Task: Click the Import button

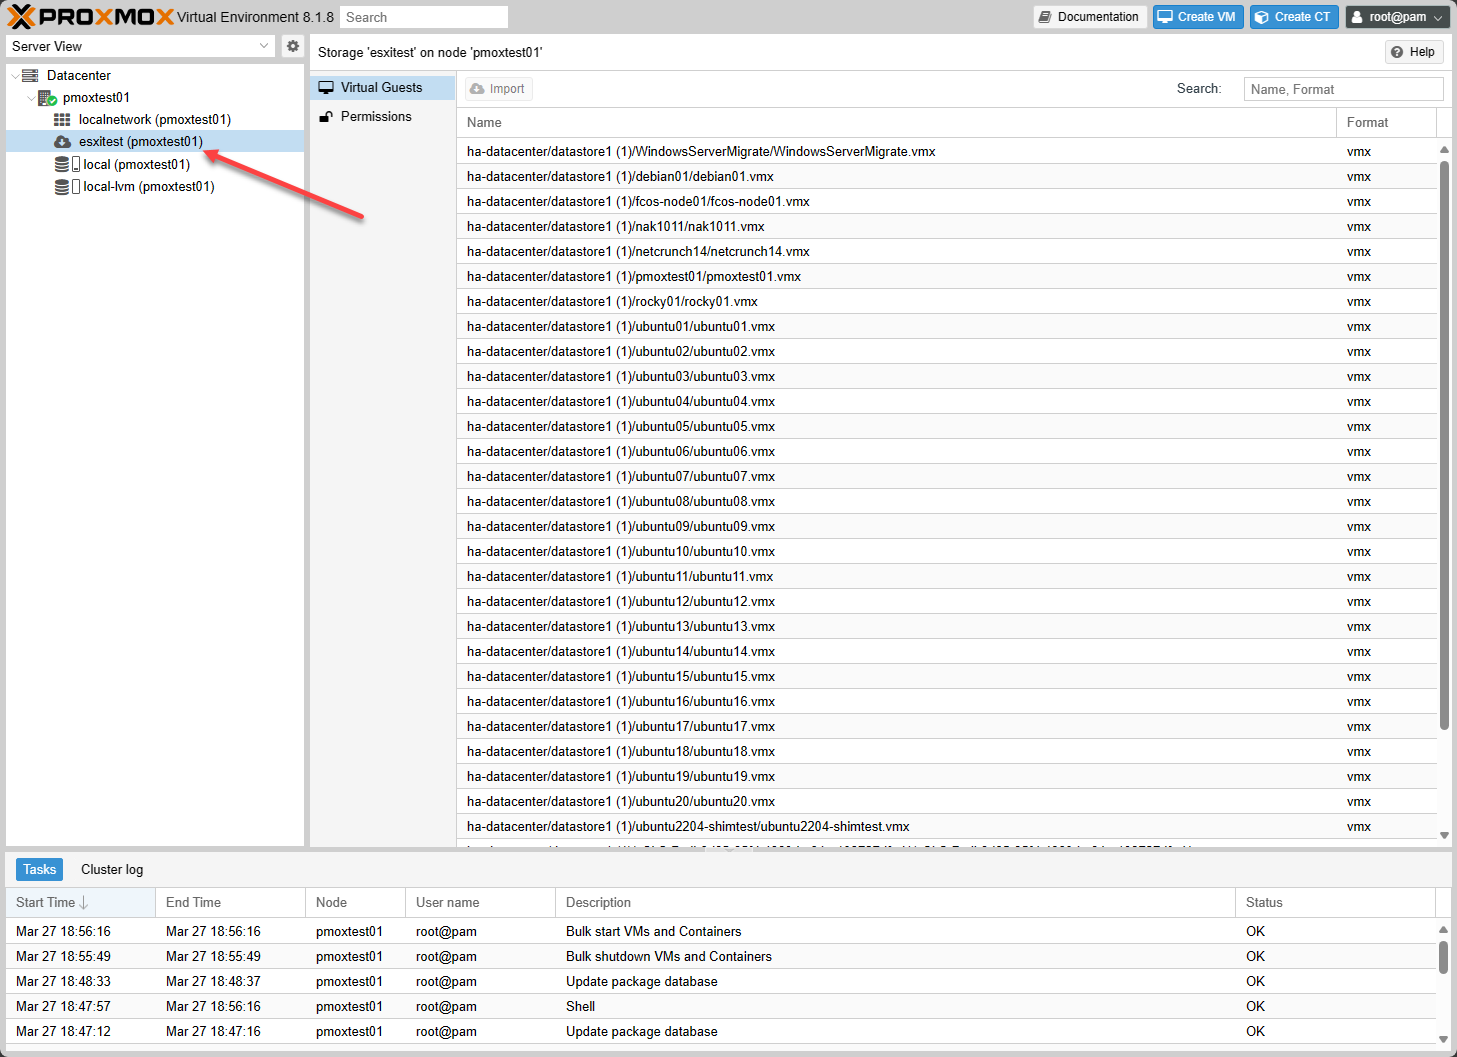Action: 498,89
